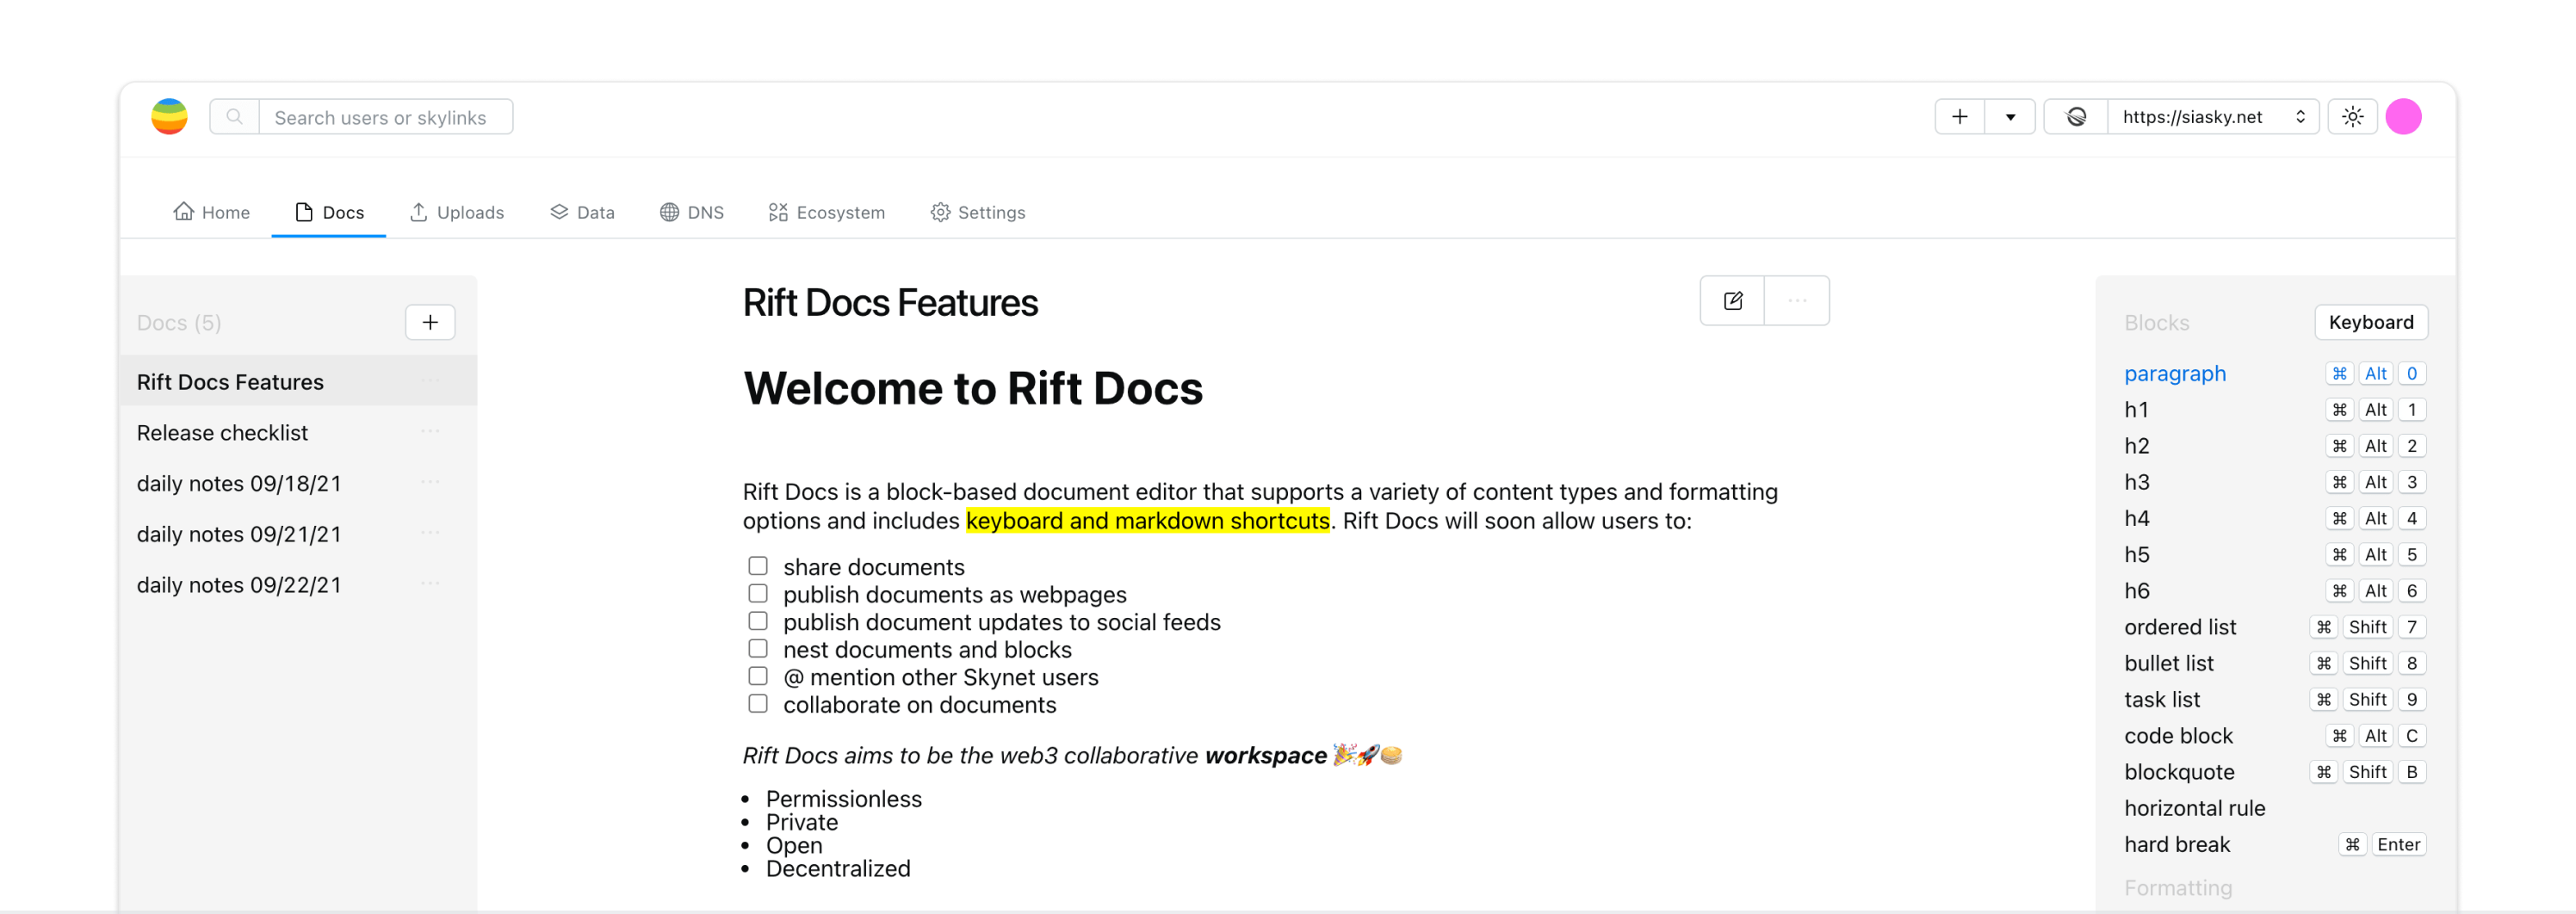Open the Settings tab

click(x=978, y=212)
